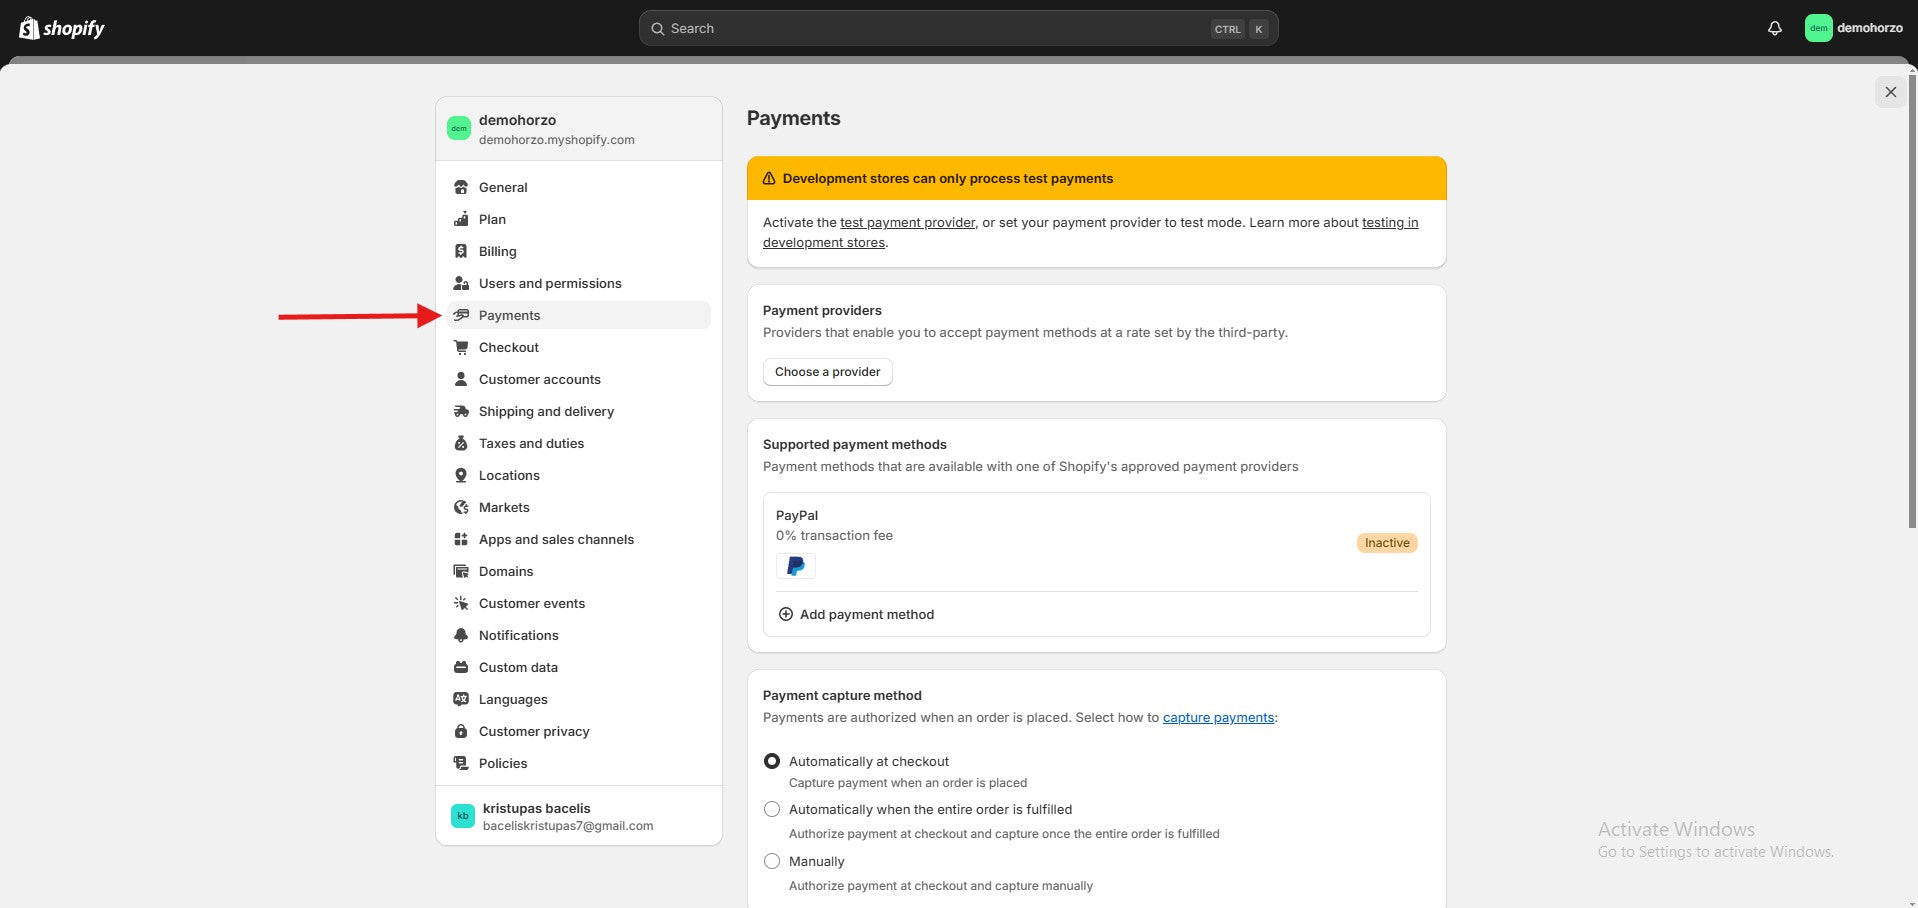Image resolution: width=1918 pixels, height=908 pixels.
Task: Click the Customer privacy lock icon
Action: point(461,731)
